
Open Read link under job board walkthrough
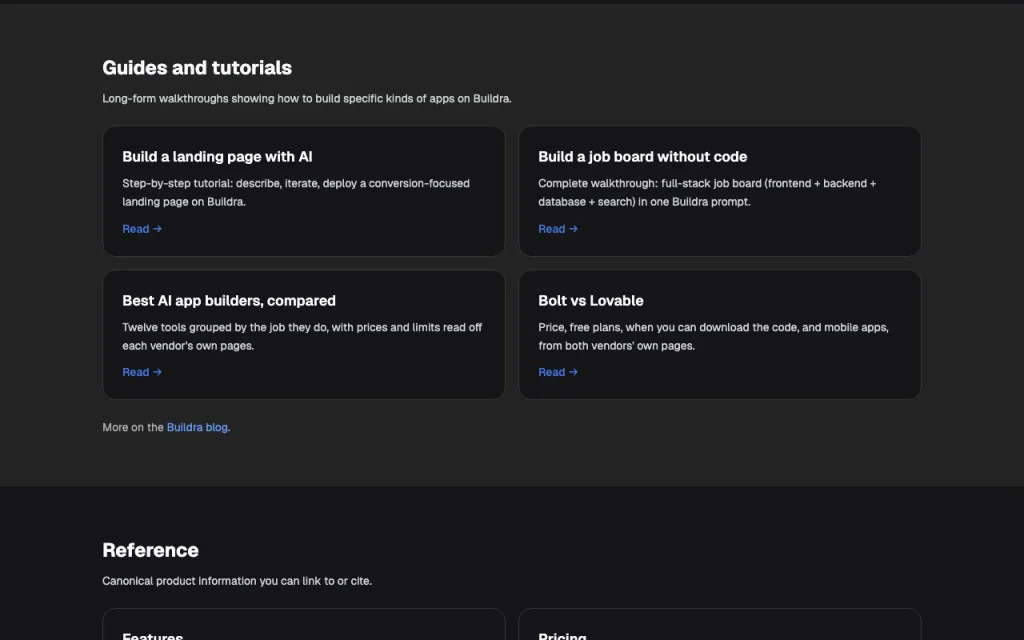pos(558,229)
